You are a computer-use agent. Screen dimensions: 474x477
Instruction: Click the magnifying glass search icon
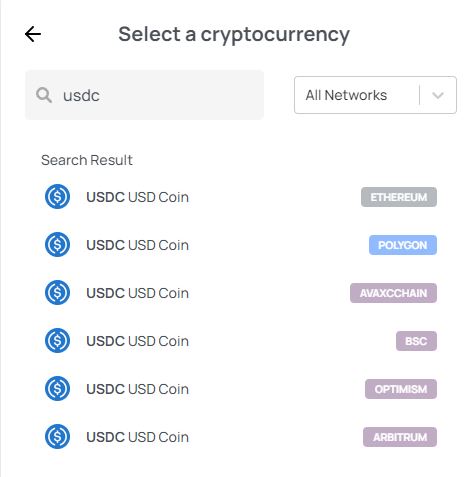[x=44, y=95]
